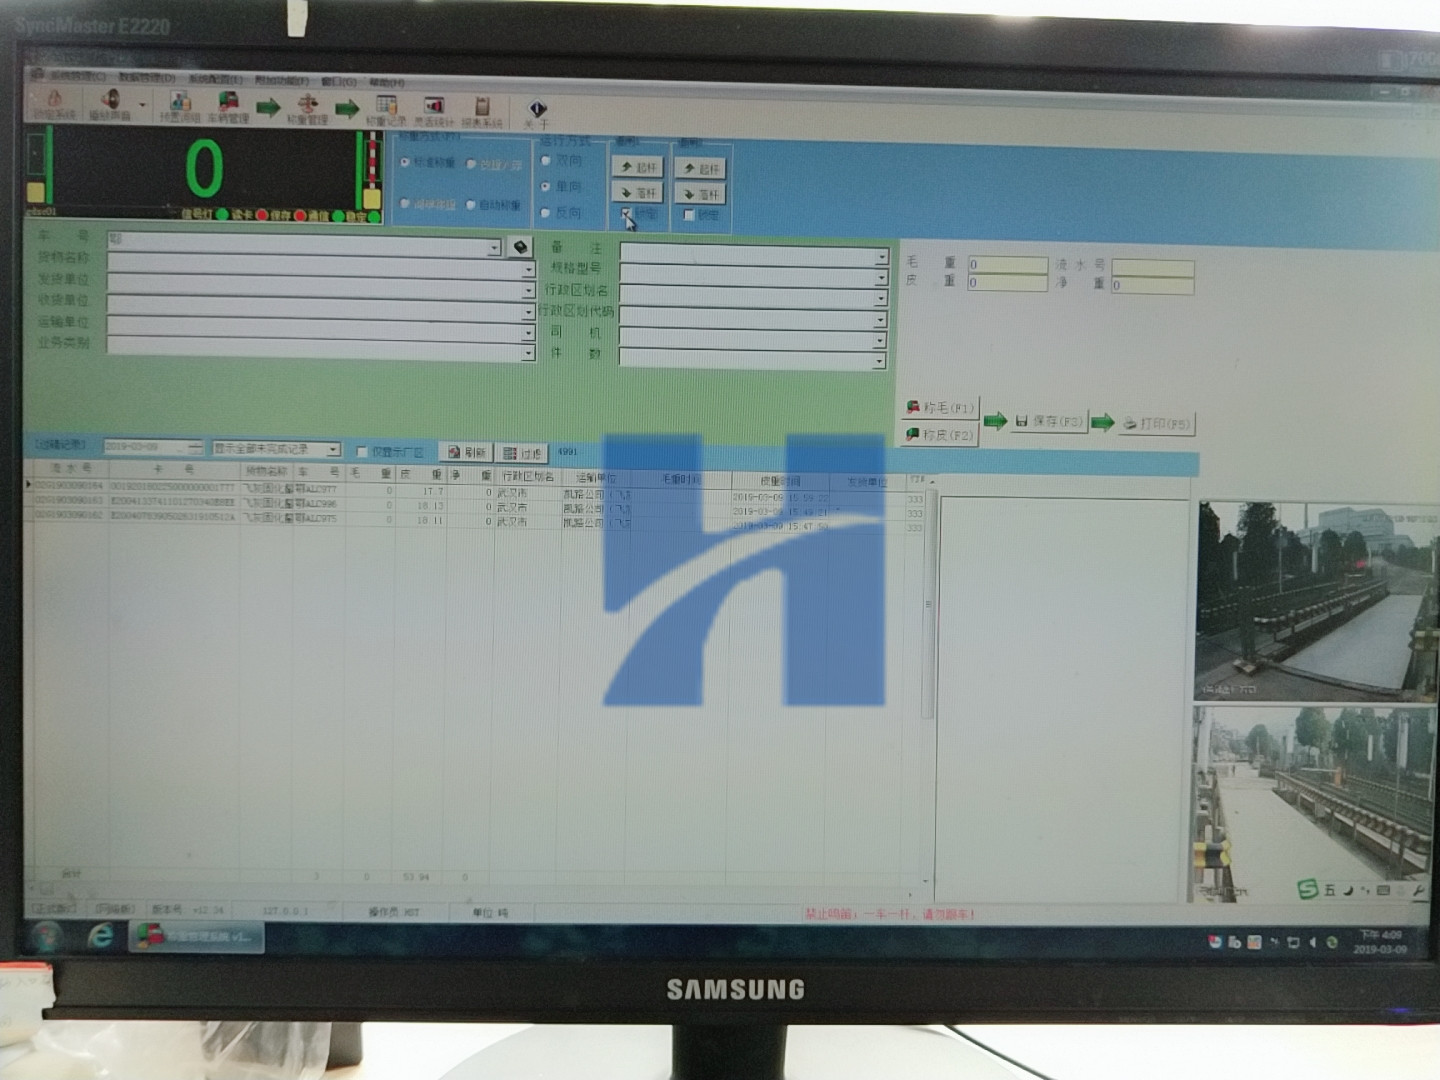Open the 数据管理 menu
The height and width of the screenshot is (1080, 1440).
click(146, 78)
